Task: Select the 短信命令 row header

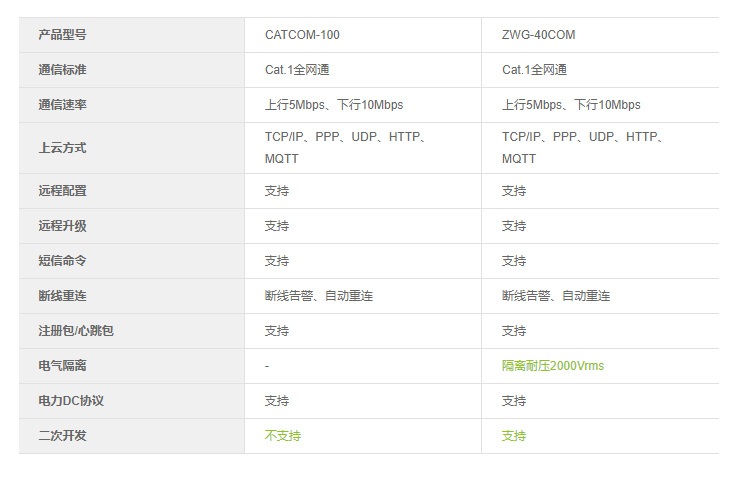Action: [x=62, y=261]
